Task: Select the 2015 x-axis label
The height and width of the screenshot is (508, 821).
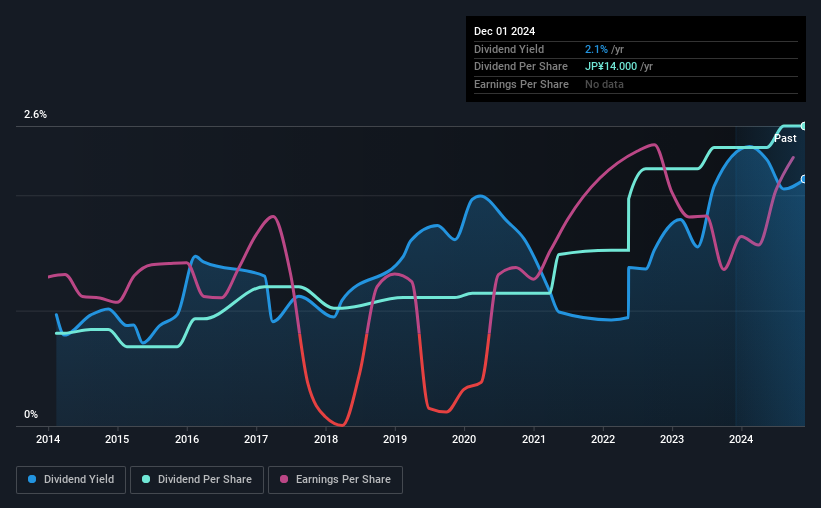Action: click(117, 439)
